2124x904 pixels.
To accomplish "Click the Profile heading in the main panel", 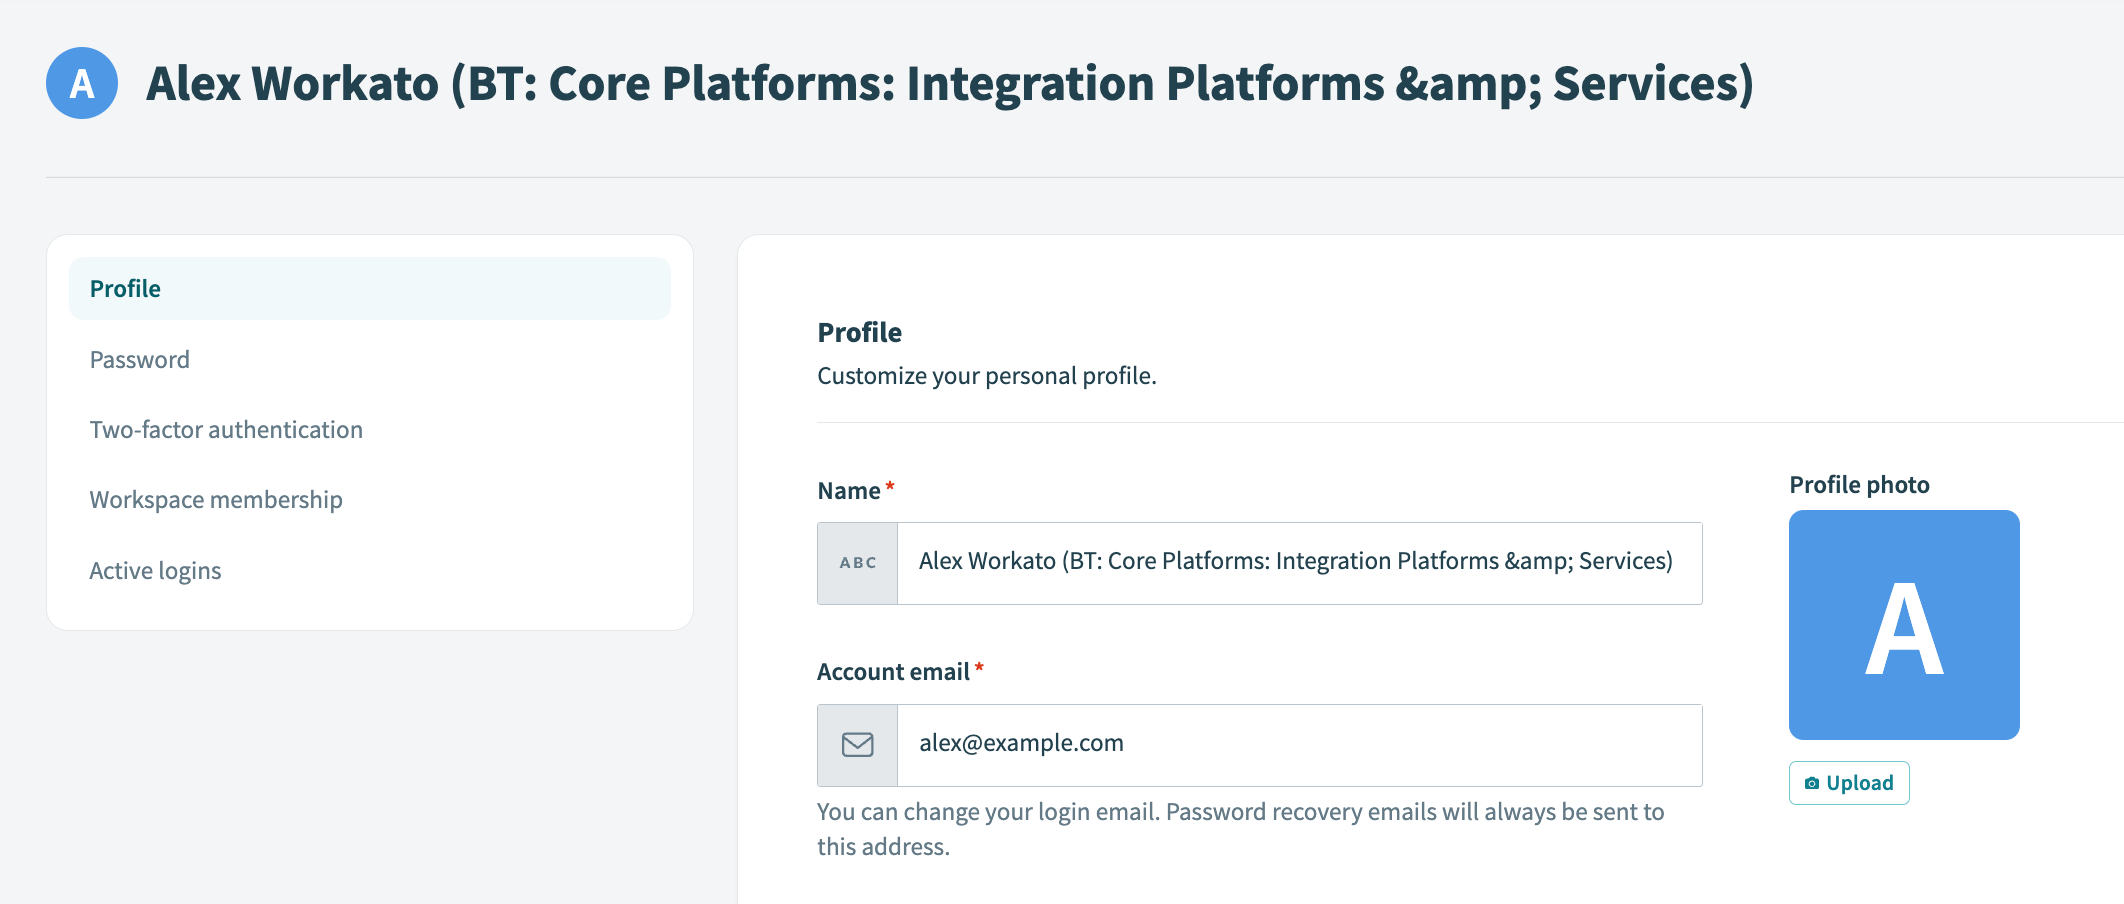I will (x=859, y=333).
